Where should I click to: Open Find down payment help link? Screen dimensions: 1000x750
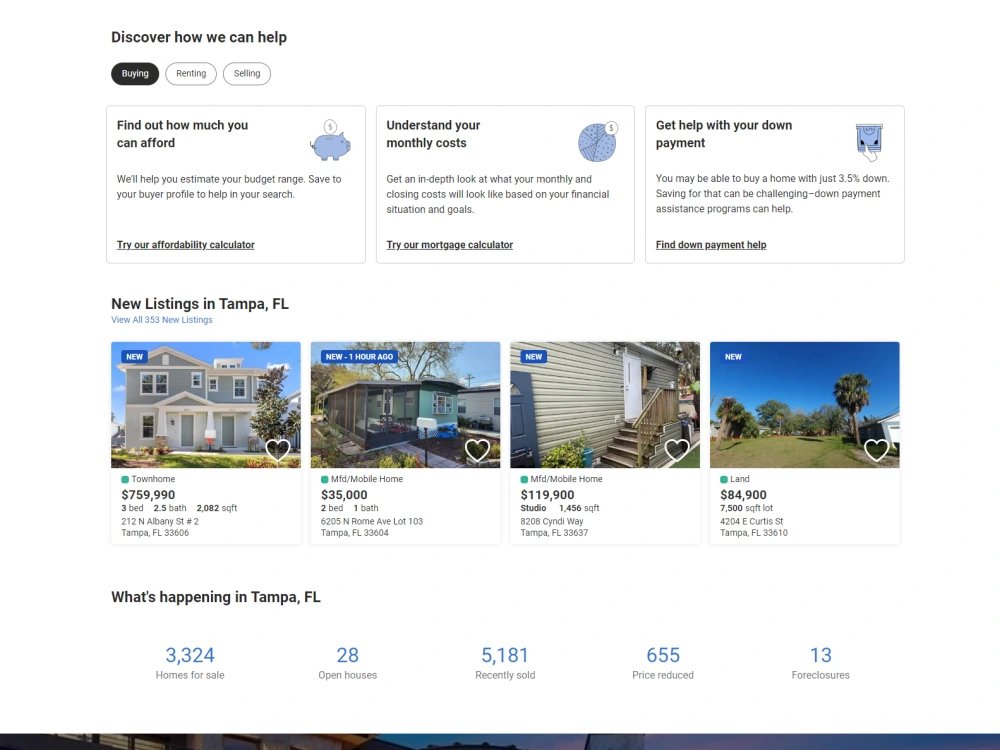pos(711,245)
